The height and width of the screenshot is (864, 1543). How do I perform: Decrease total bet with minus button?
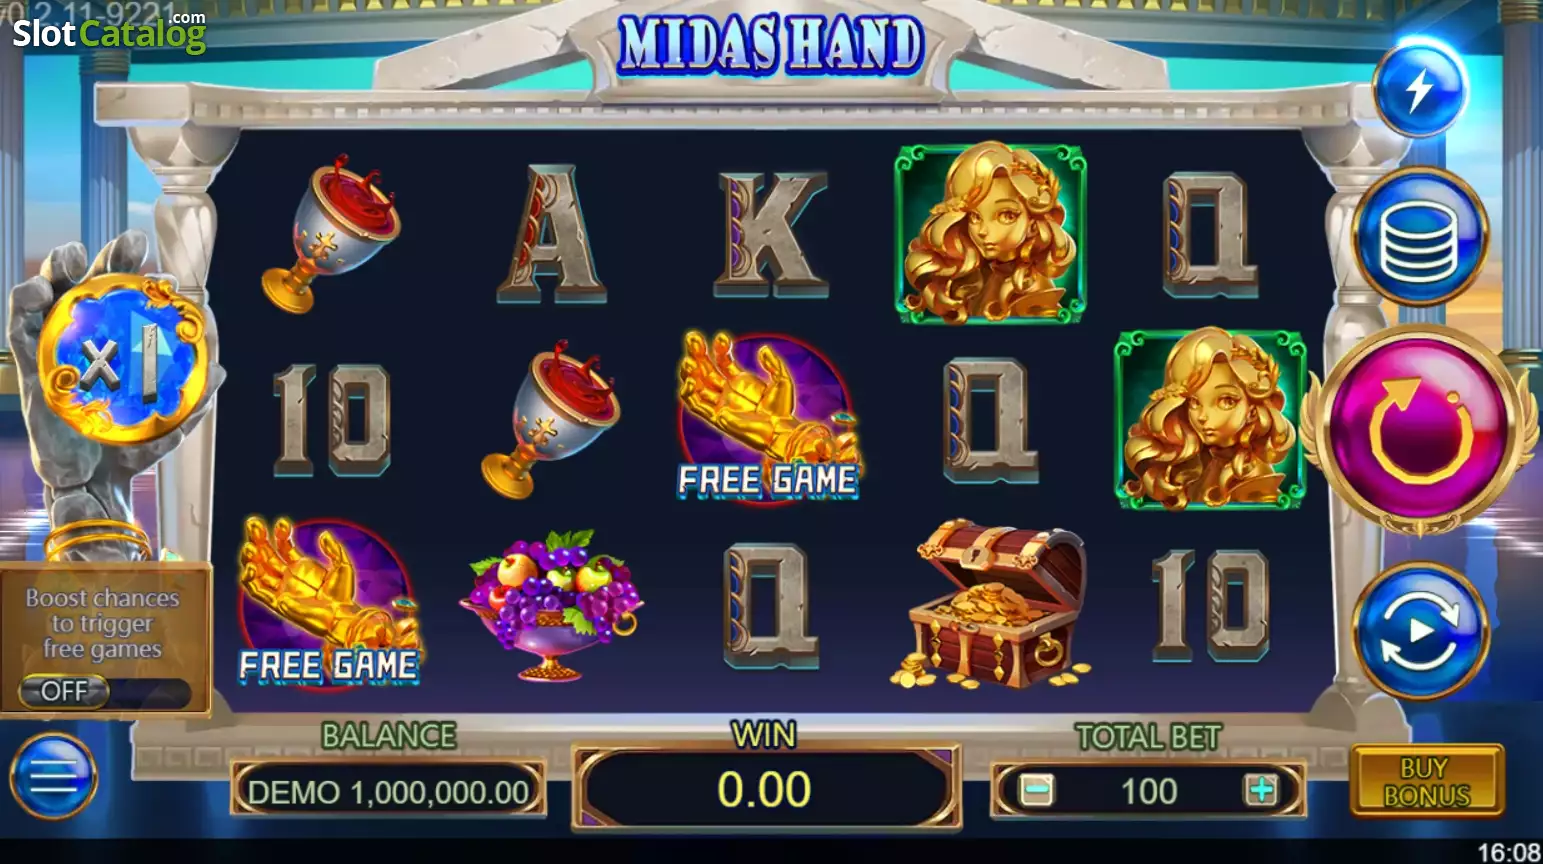pos(1036,791)
